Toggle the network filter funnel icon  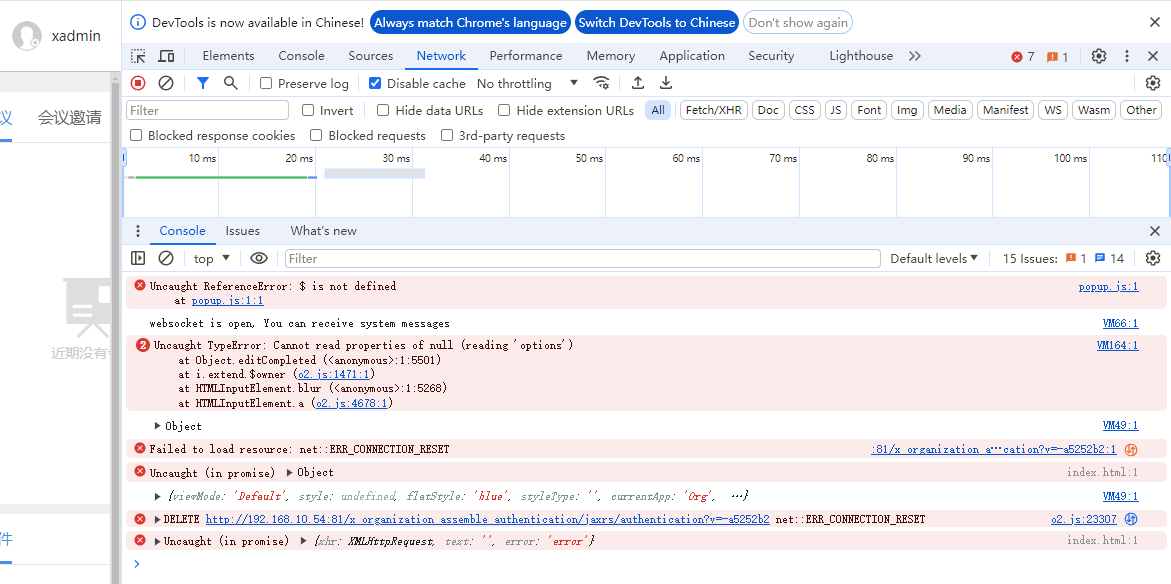pos(203,83)
